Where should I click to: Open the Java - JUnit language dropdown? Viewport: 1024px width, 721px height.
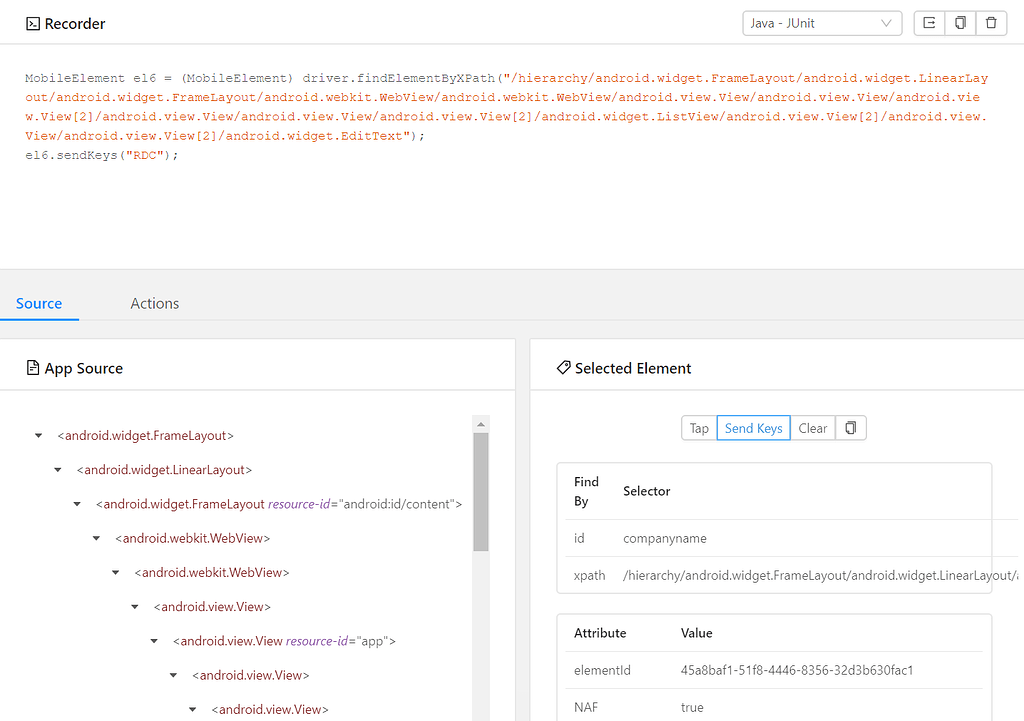point(822,22)
